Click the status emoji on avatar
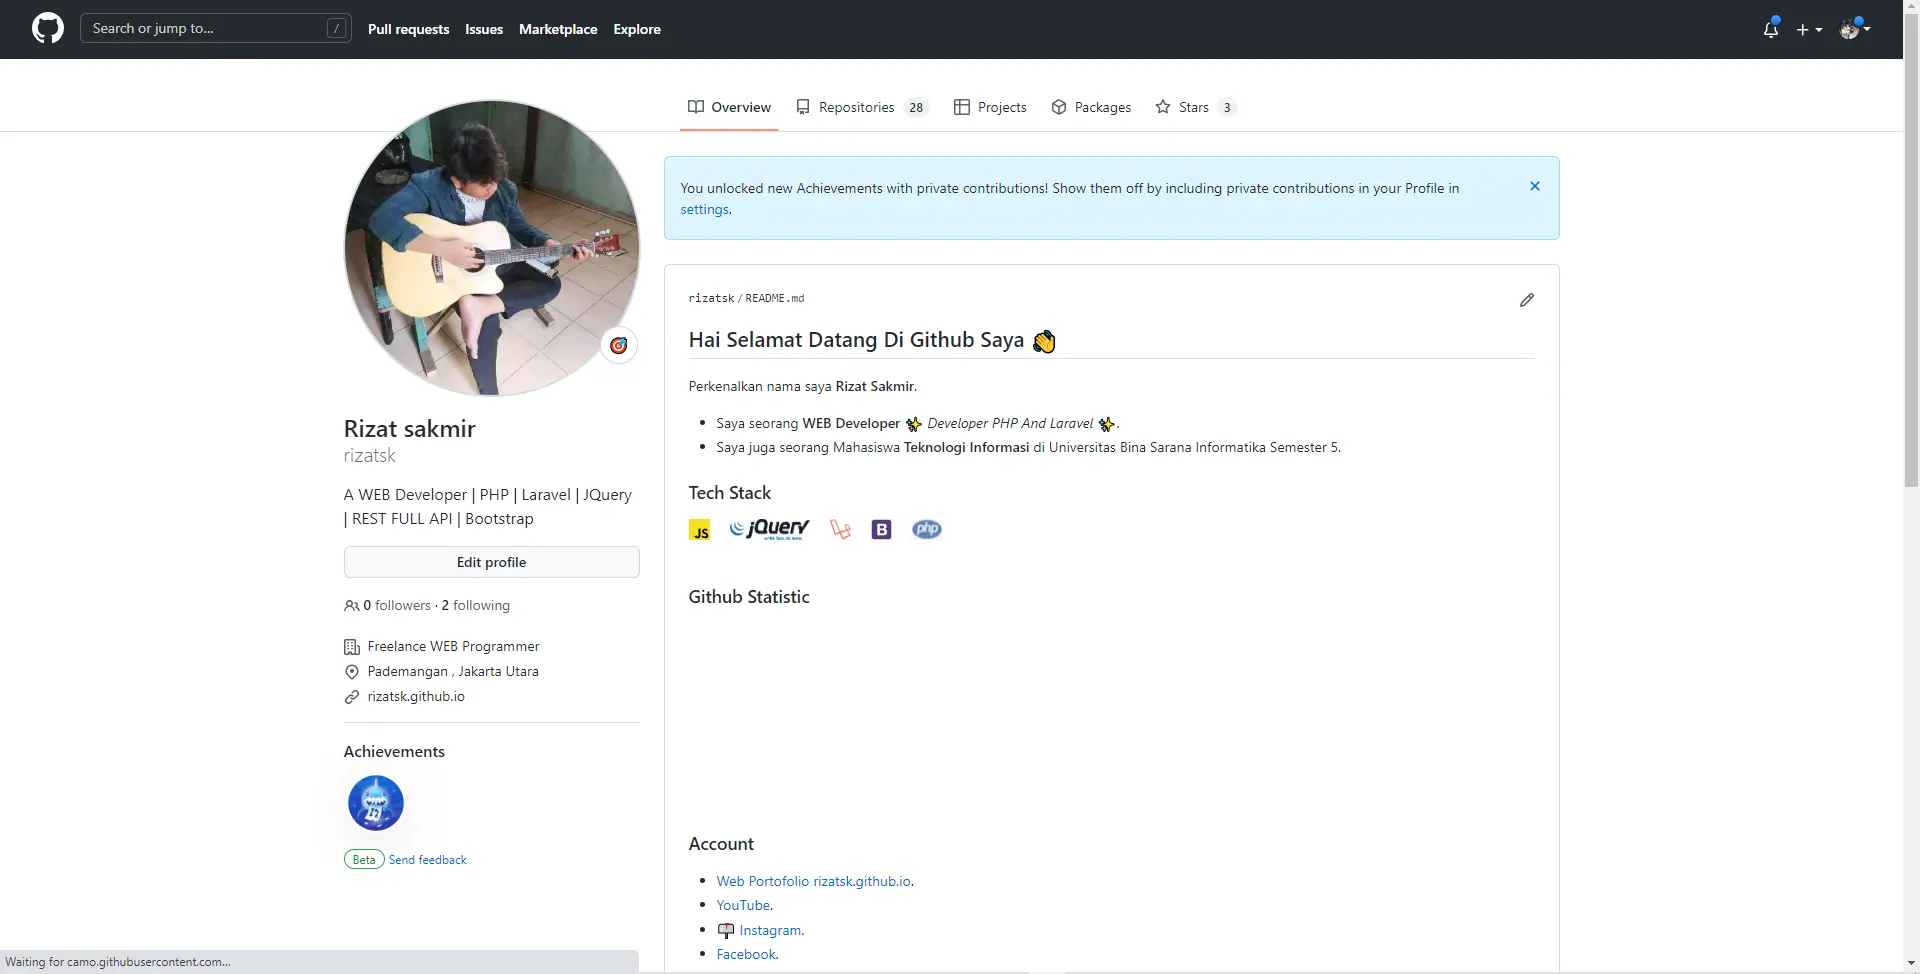 pyautogui.click(x=619, y=346)
